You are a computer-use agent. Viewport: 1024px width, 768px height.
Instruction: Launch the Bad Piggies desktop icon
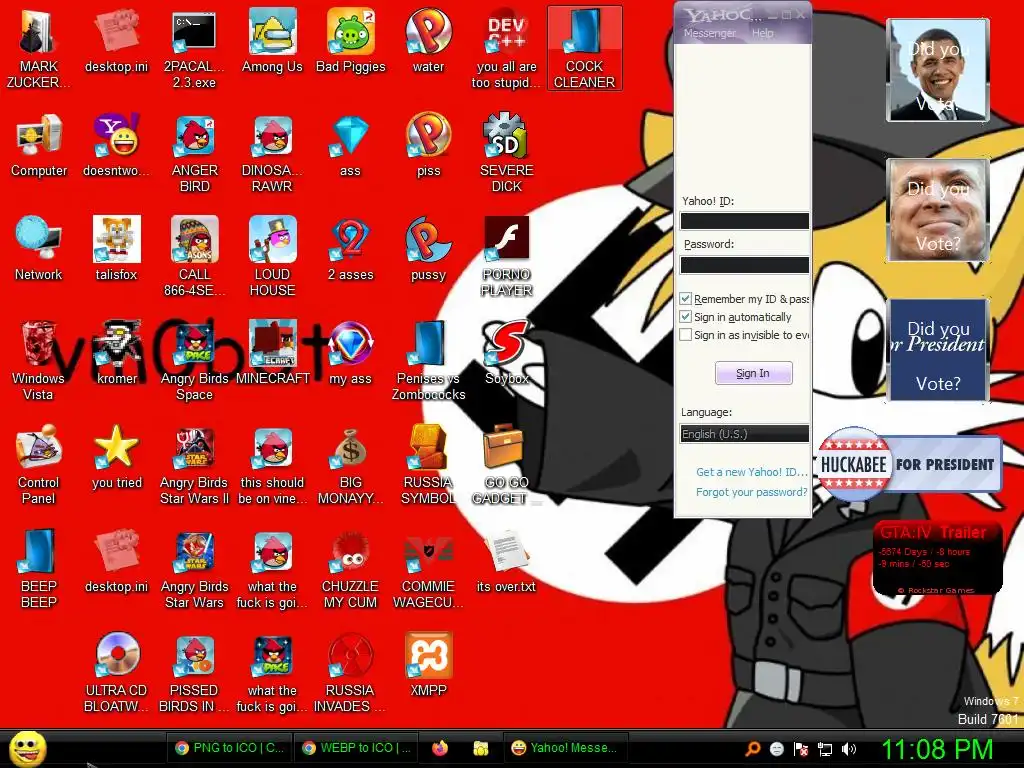350,42
